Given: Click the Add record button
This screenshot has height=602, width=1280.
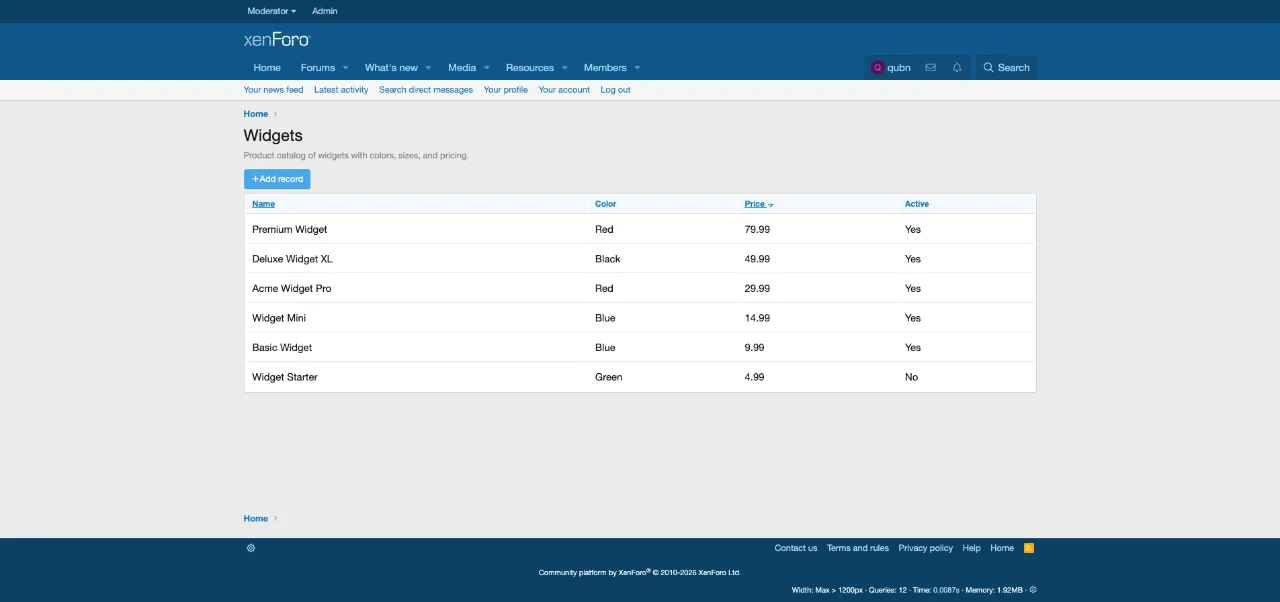Looking at the screenshot, I should click(277, 179).
